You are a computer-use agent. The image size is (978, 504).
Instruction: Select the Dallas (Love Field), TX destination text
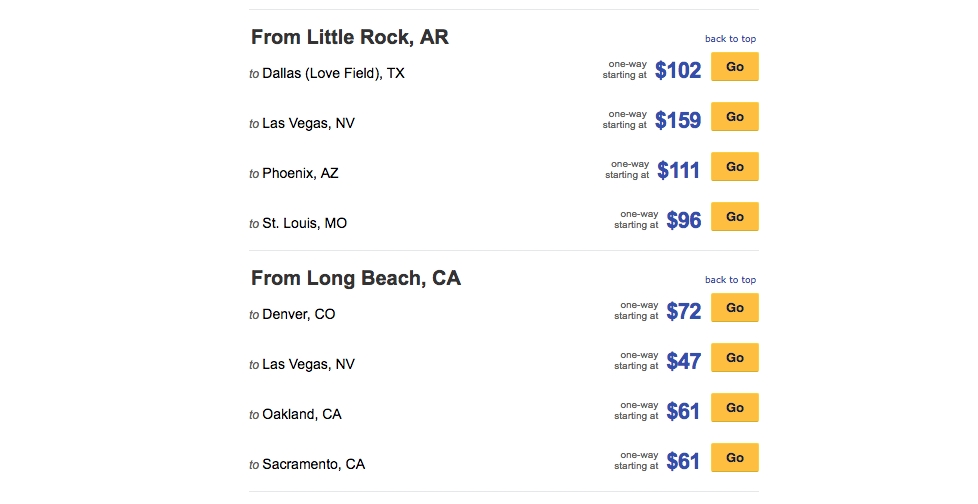click(x=333, y=73)
